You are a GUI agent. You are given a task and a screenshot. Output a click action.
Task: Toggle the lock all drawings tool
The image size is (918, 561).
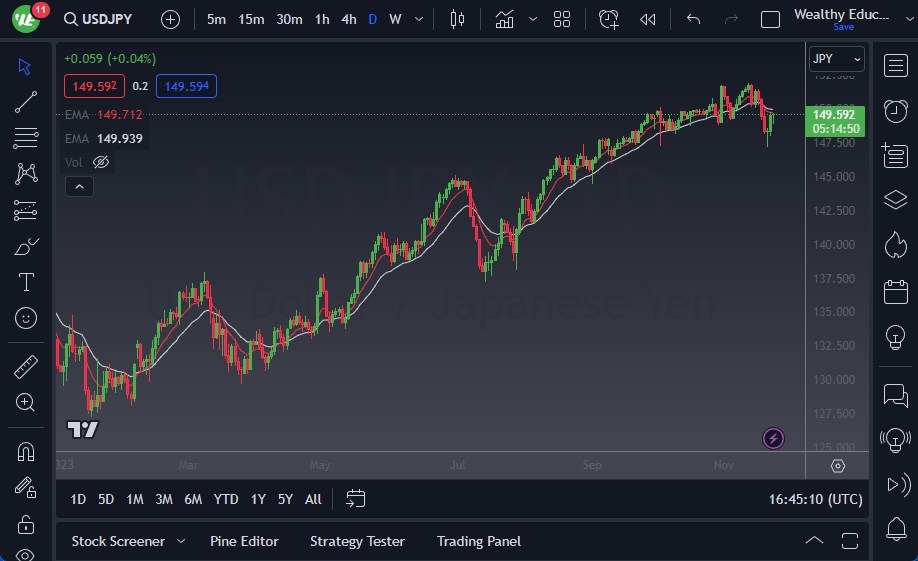click(26, 524)
